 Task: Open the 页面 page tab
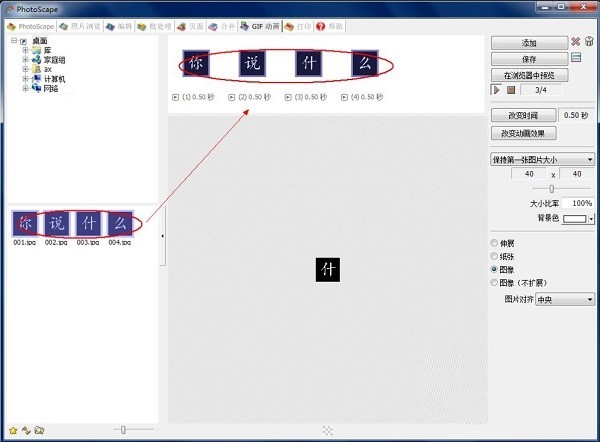click(x=190, y=26)
